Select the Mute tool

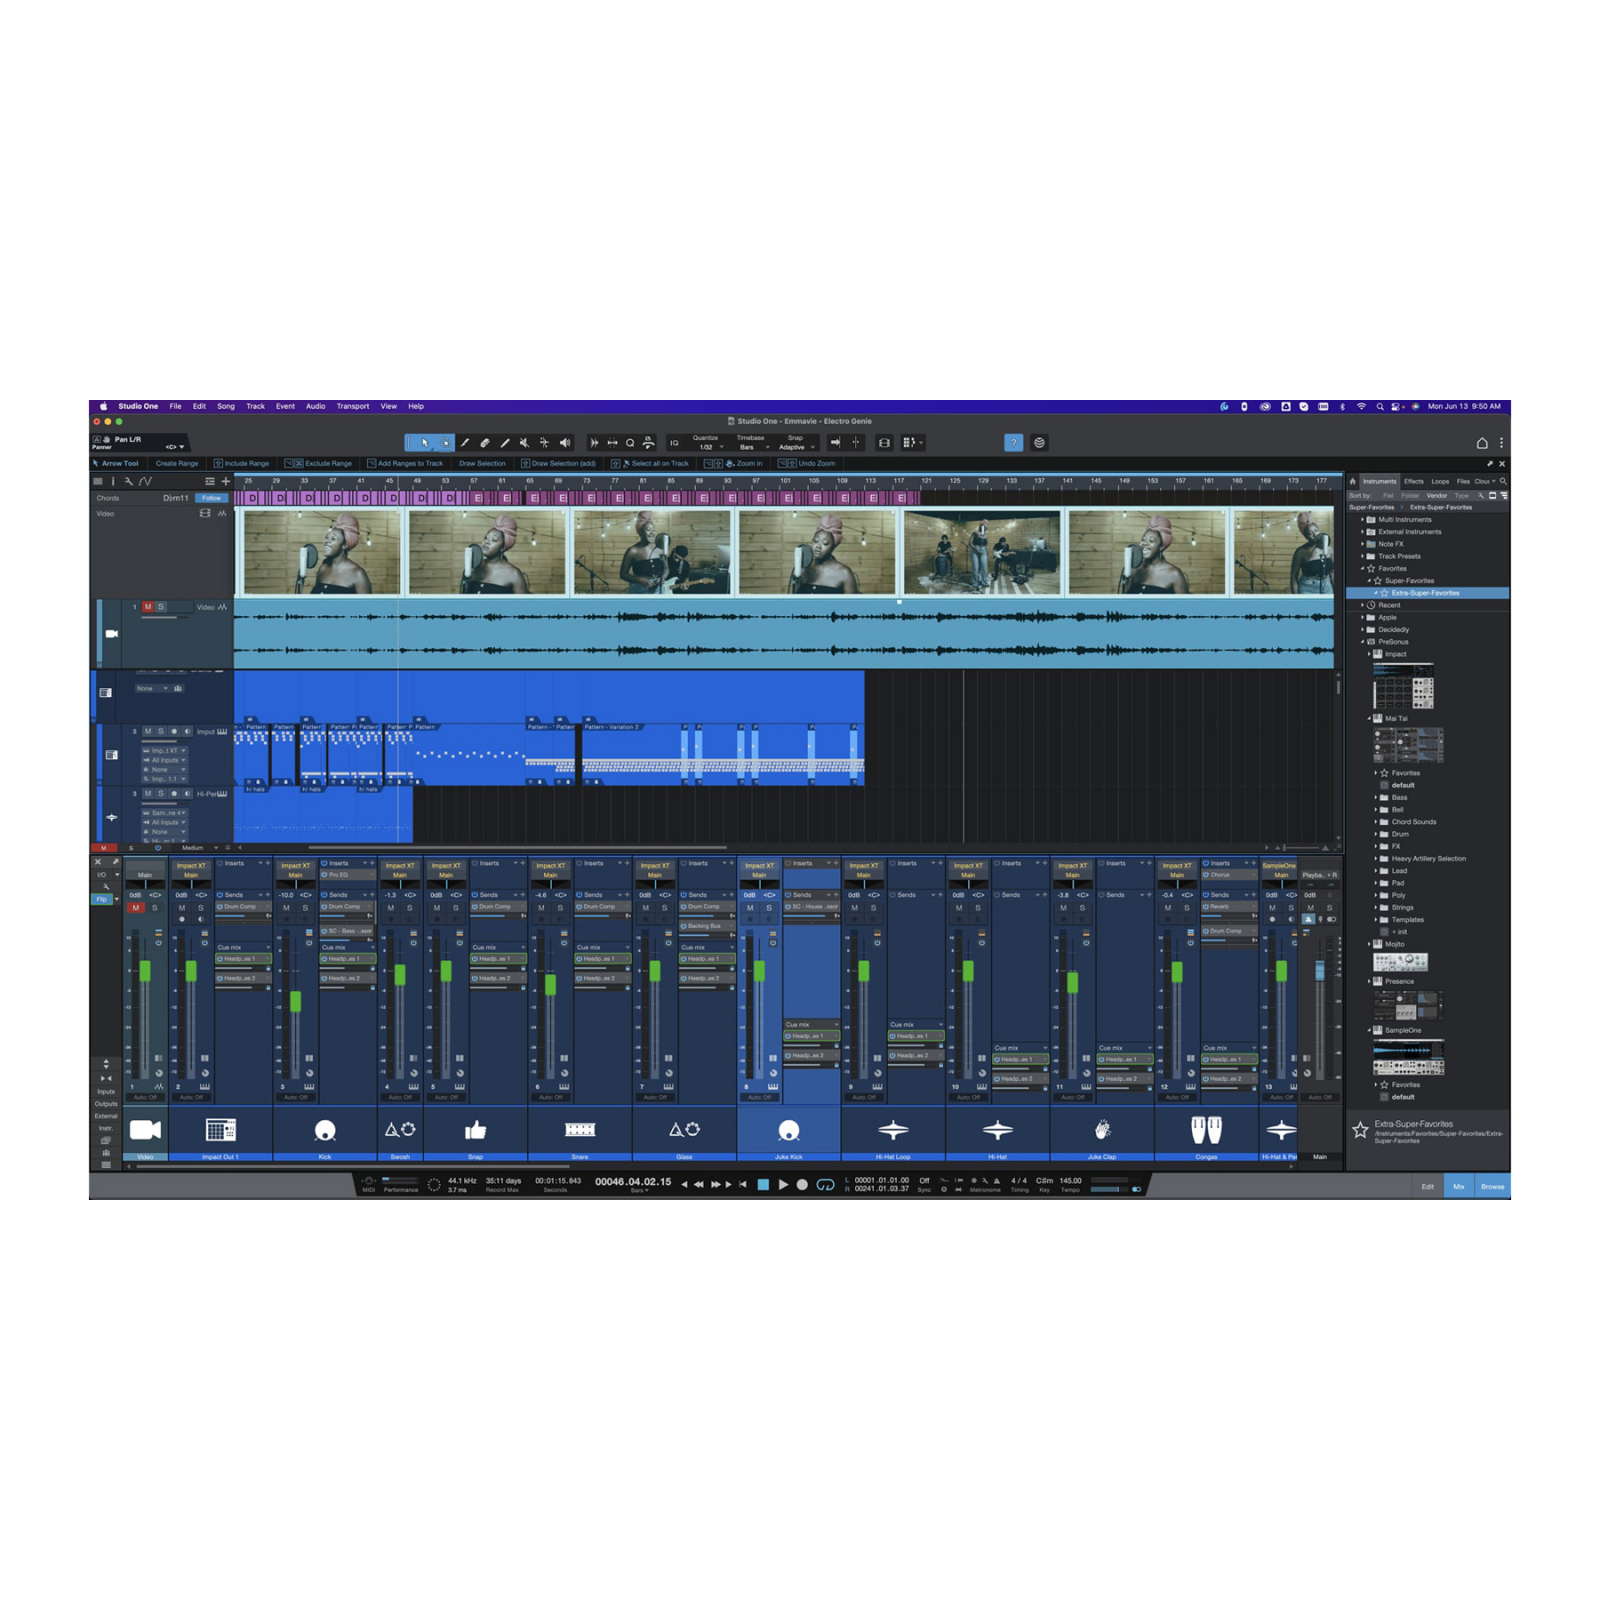click(x=524, y=443)
